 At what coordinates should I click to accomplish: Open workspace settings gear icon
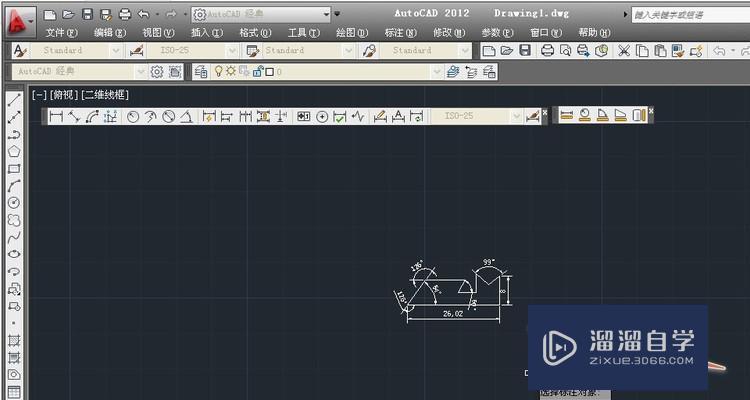tap(157, 72)
